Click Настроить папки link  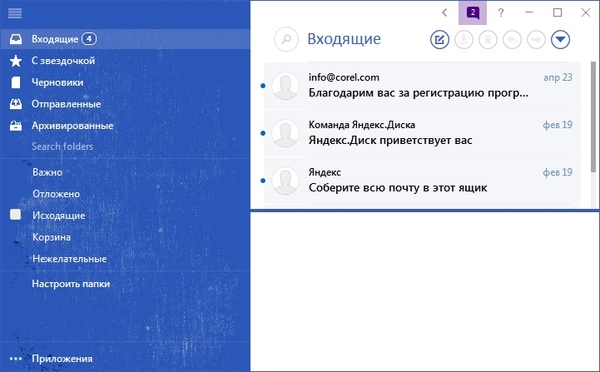coord(71,284)
